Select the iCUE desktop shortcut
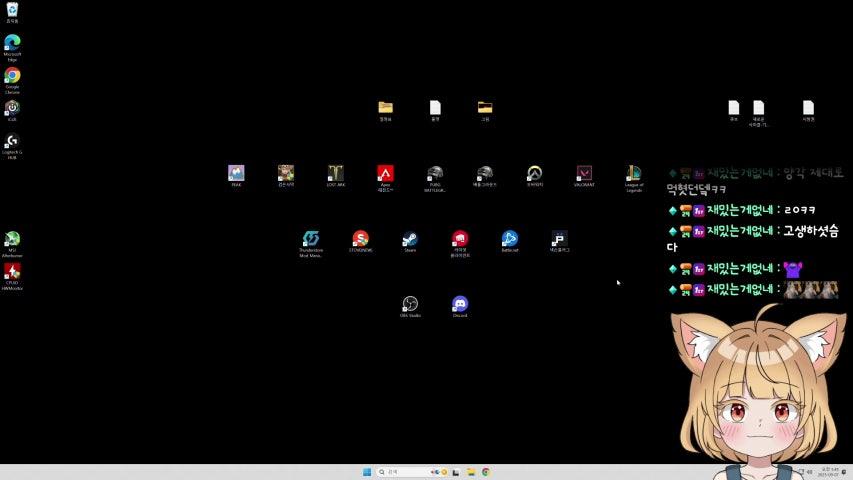Screen dimensions: 853x480 click(x=12, y=108)
